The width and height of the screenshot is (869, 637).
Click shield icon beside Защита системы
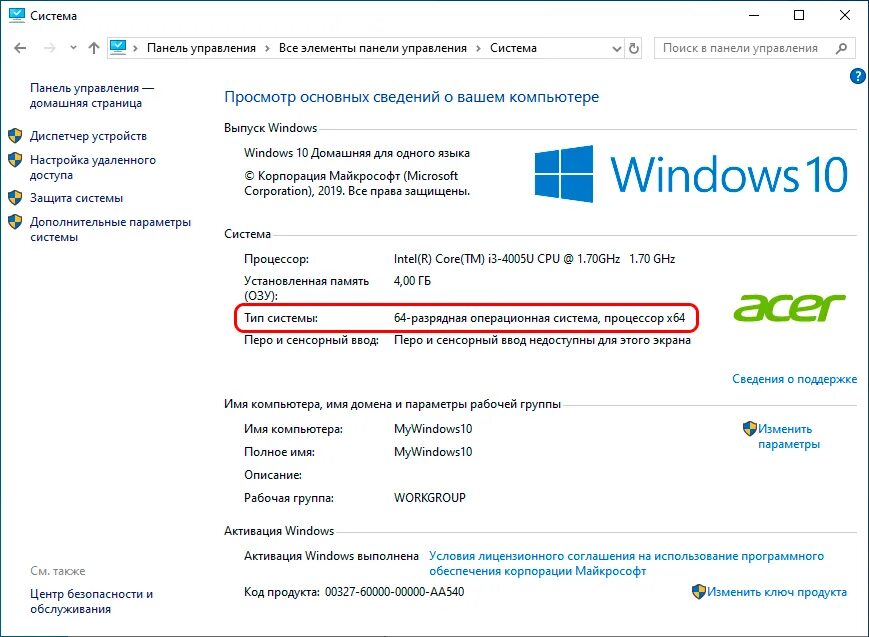[x=16, y=197]
